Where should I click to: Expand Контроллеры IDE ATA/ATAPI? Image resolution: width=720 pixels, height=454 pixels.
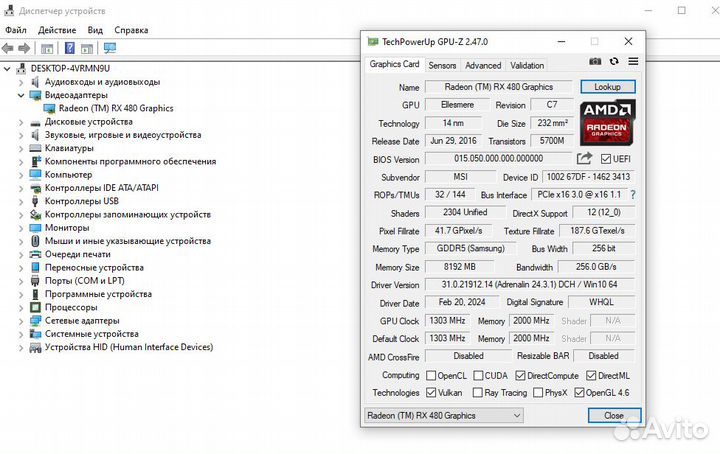click(21, 188)
